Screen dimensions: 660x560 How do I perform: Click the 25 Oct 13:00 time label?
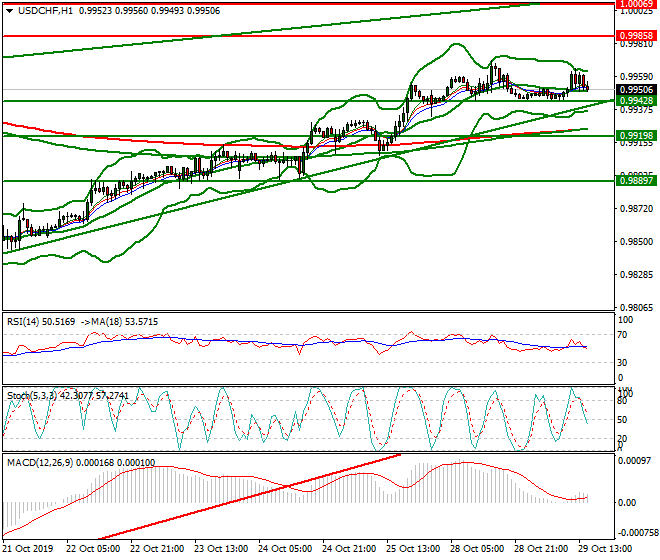pos(413,549)
